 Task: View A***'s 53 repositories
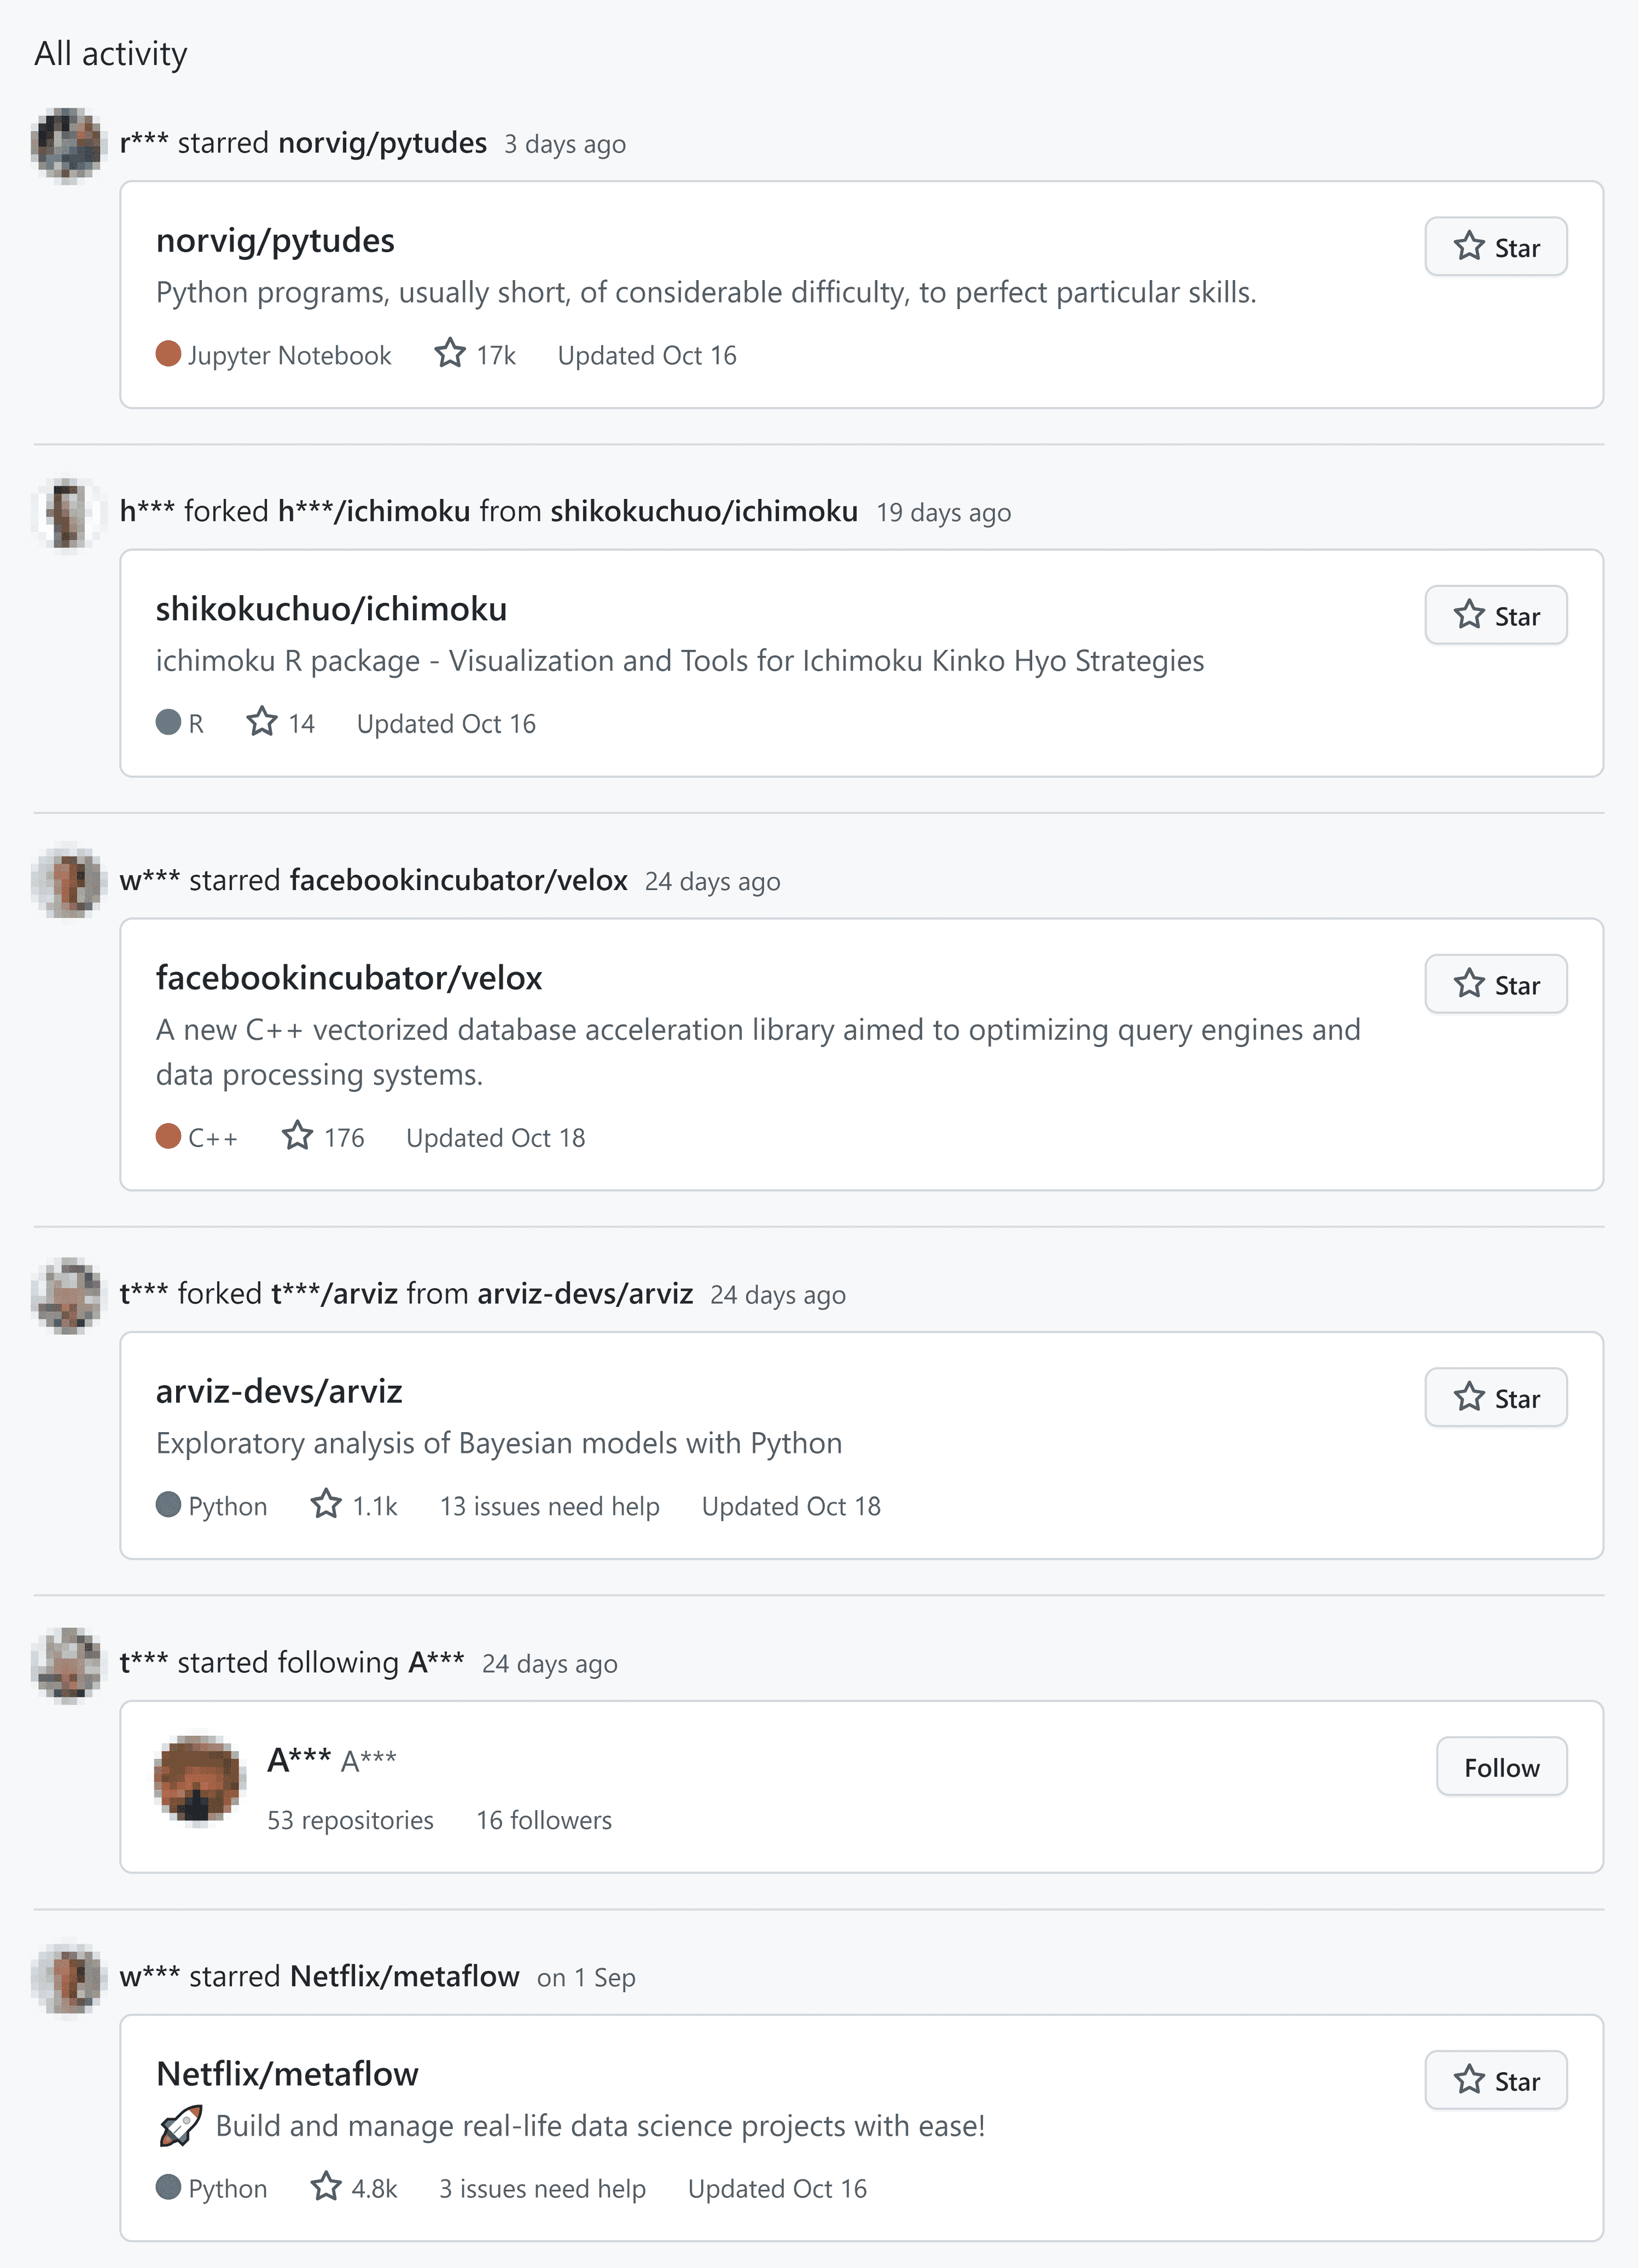350,1820
